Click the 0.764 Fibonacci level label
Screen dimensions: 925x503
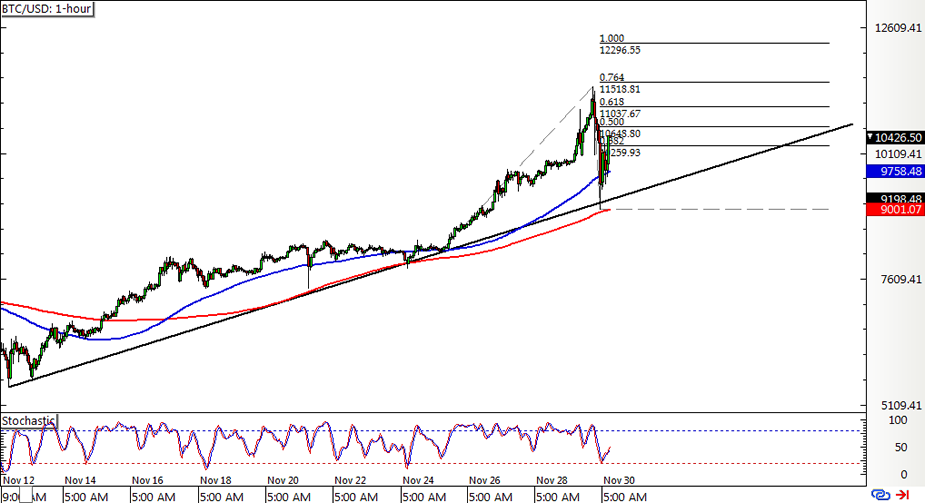coord(612,77)
